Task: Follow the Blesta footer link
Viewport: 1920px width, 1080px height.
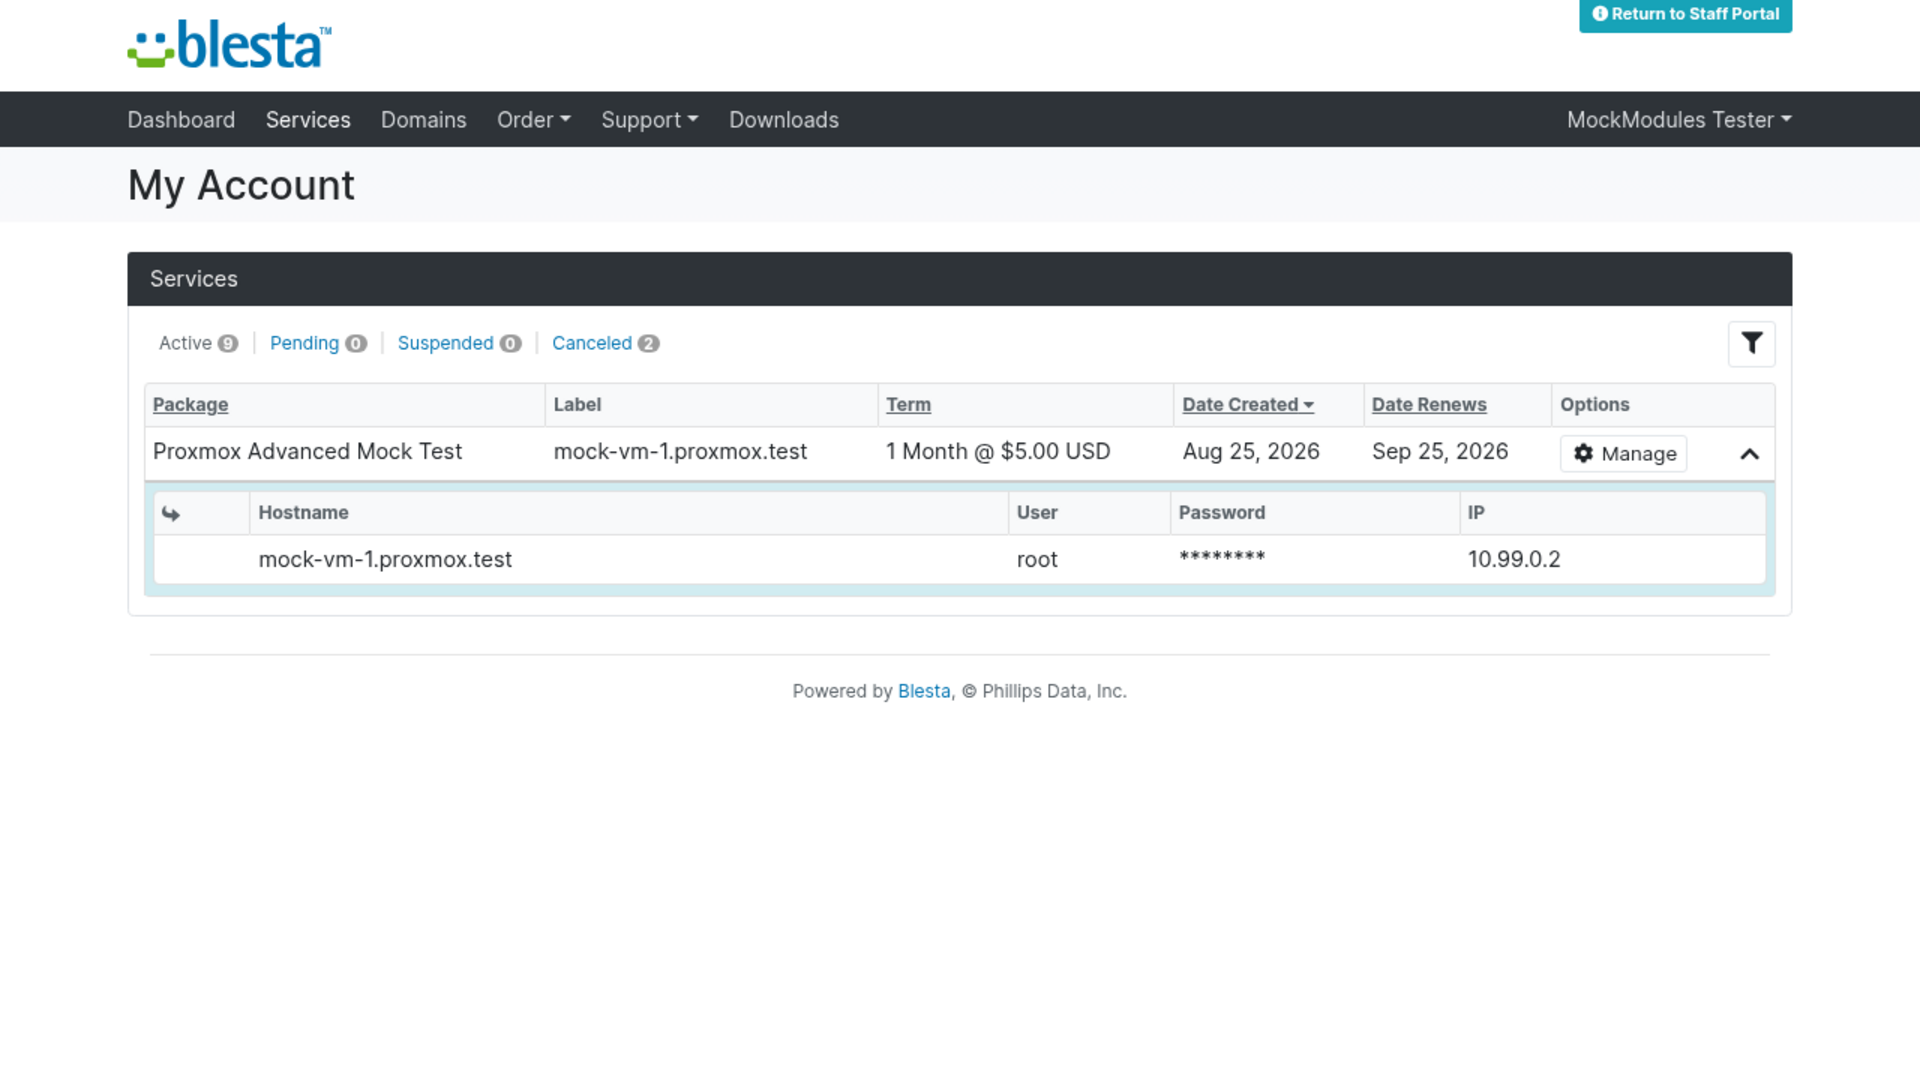Action: pyautogui.click(x=924, y=691)
